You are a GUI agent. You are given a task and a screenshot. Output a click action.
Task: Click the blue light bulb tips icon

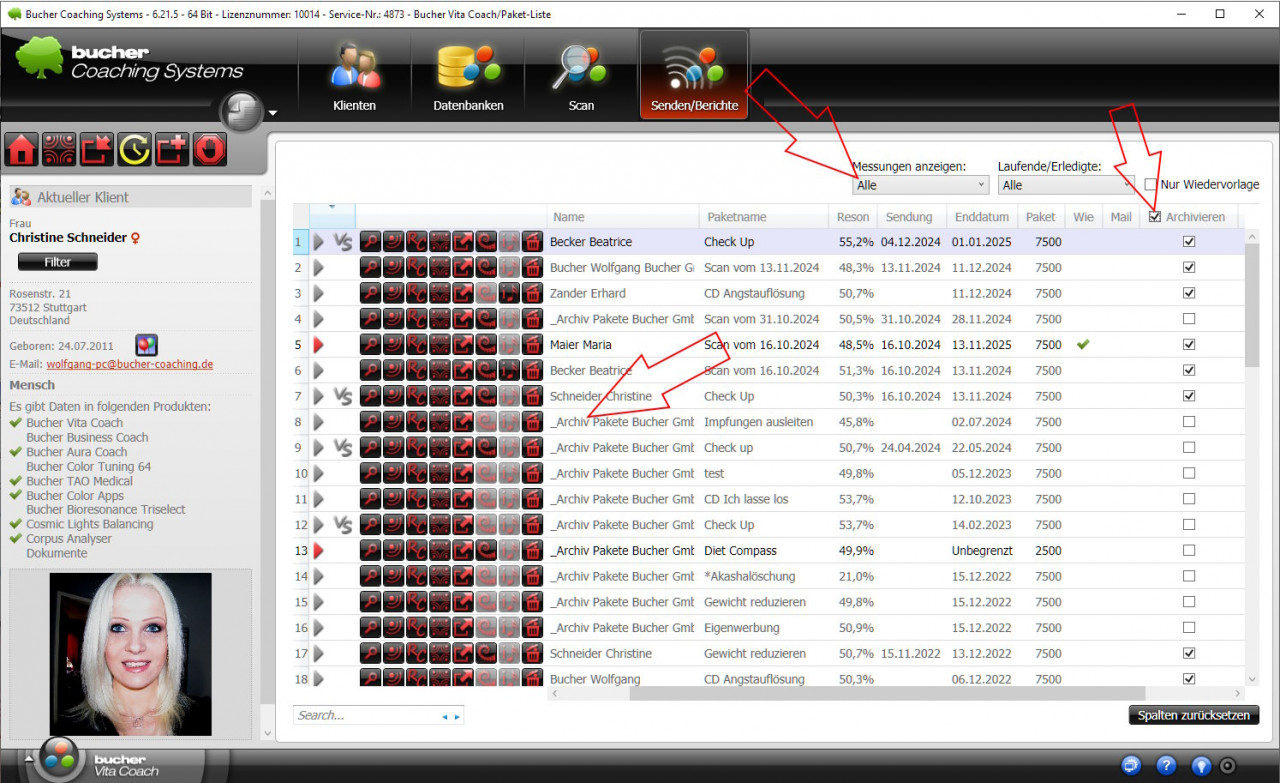pyautogui.click(x=1201, y=765)
